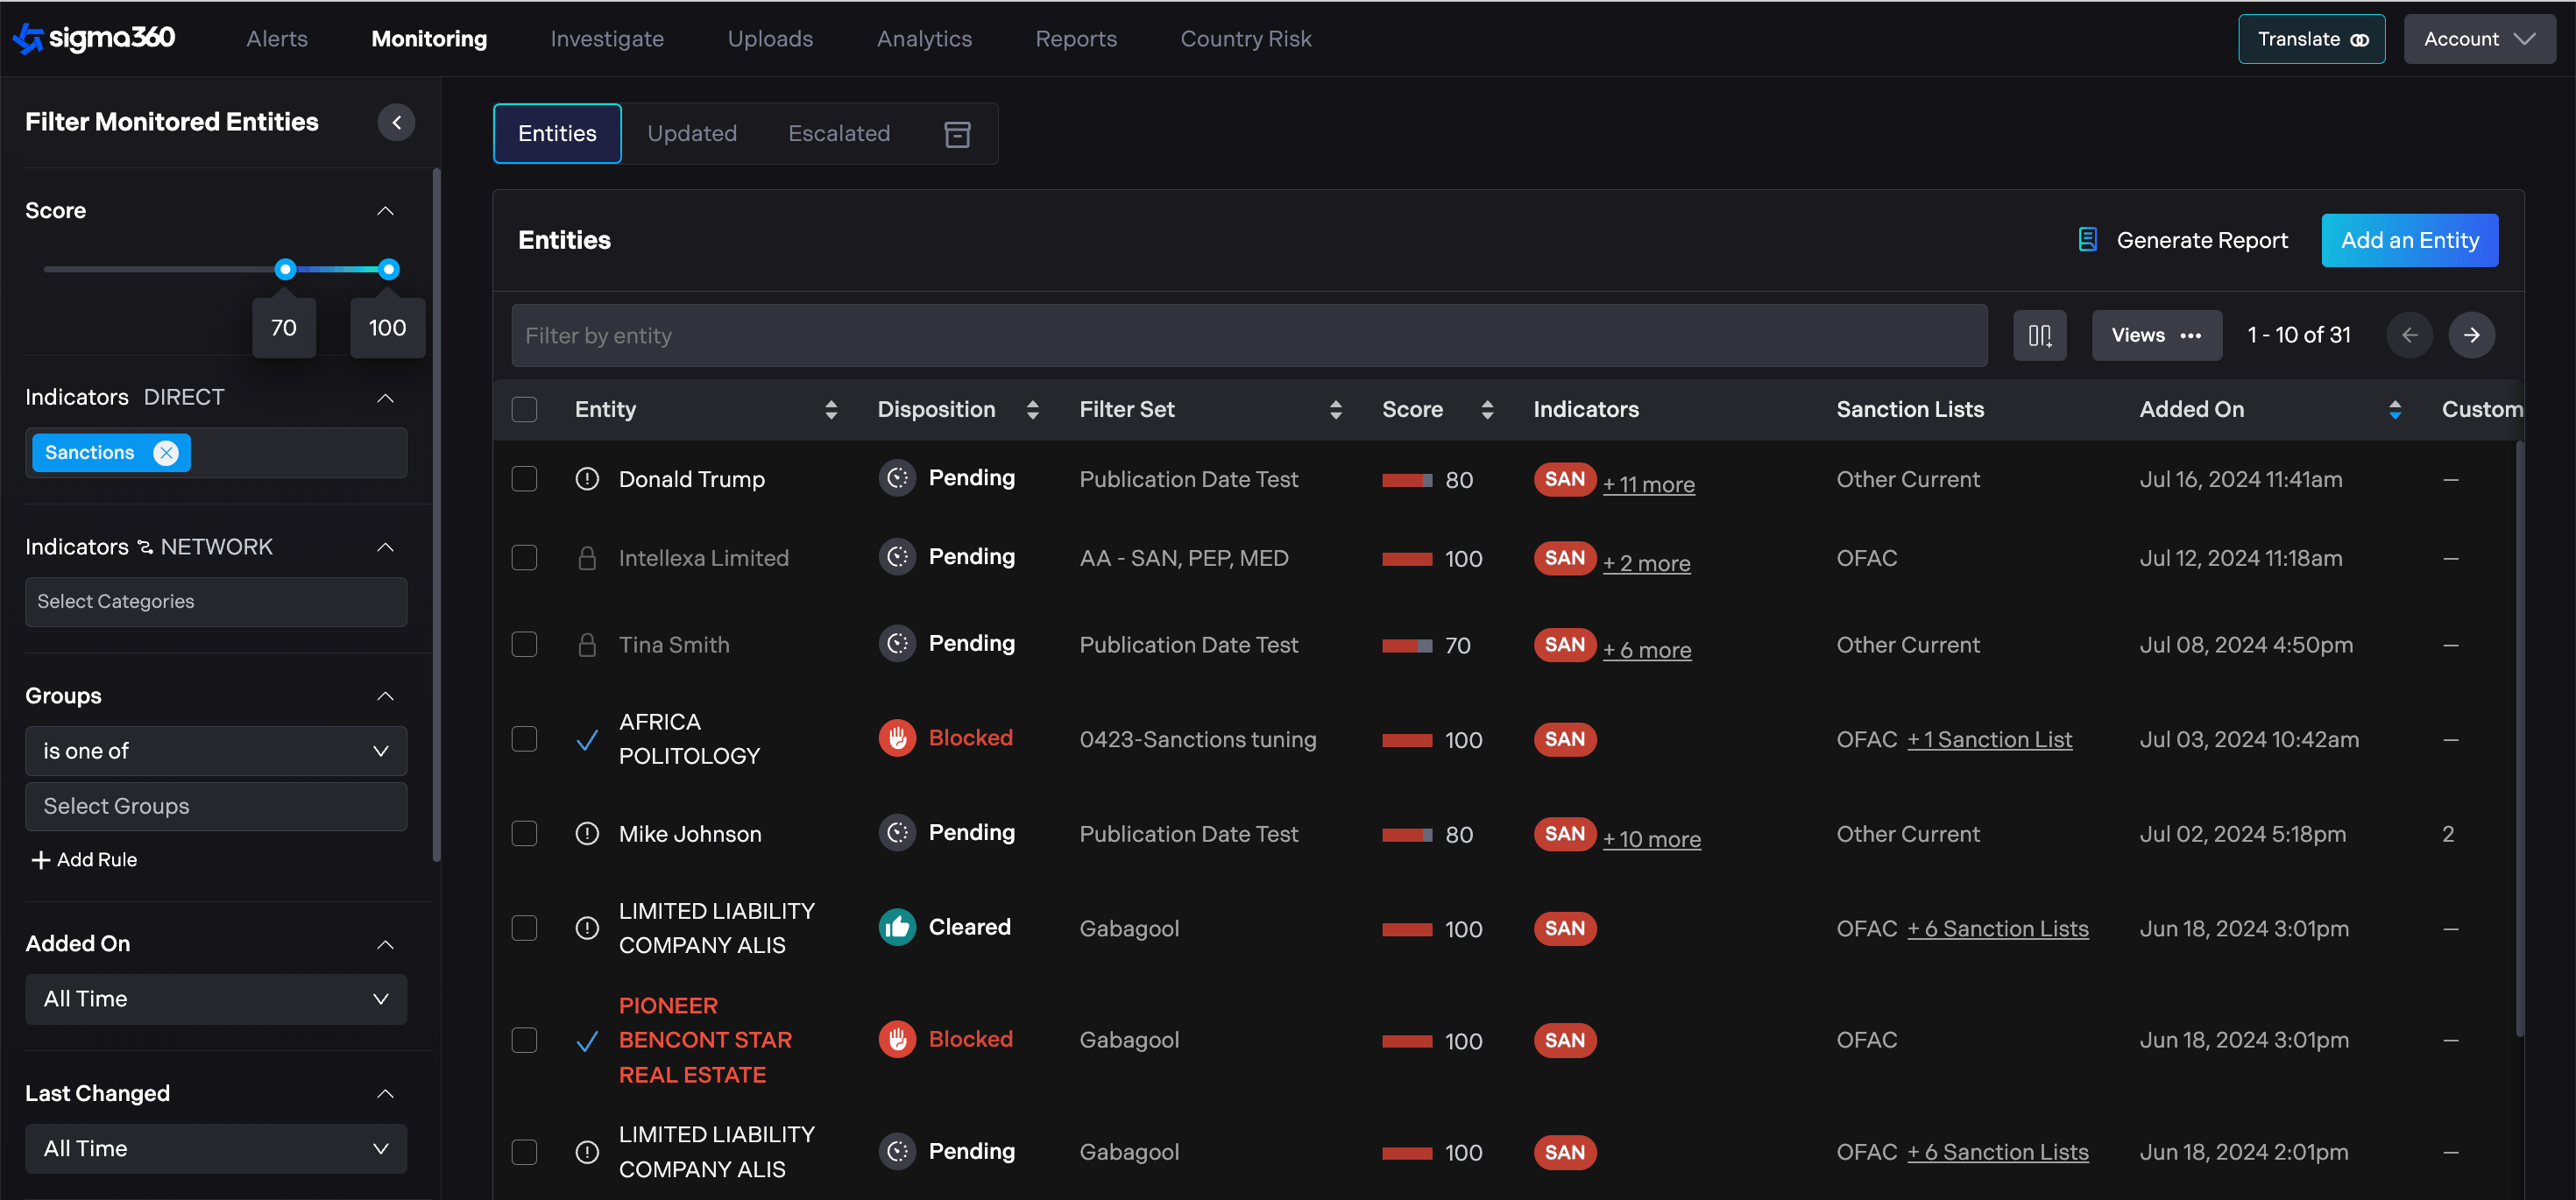Screen dimensions: 2576x1200
Task: Tick the select-all header checkbox
Action: pyautogui.click(x=524, y=409)
